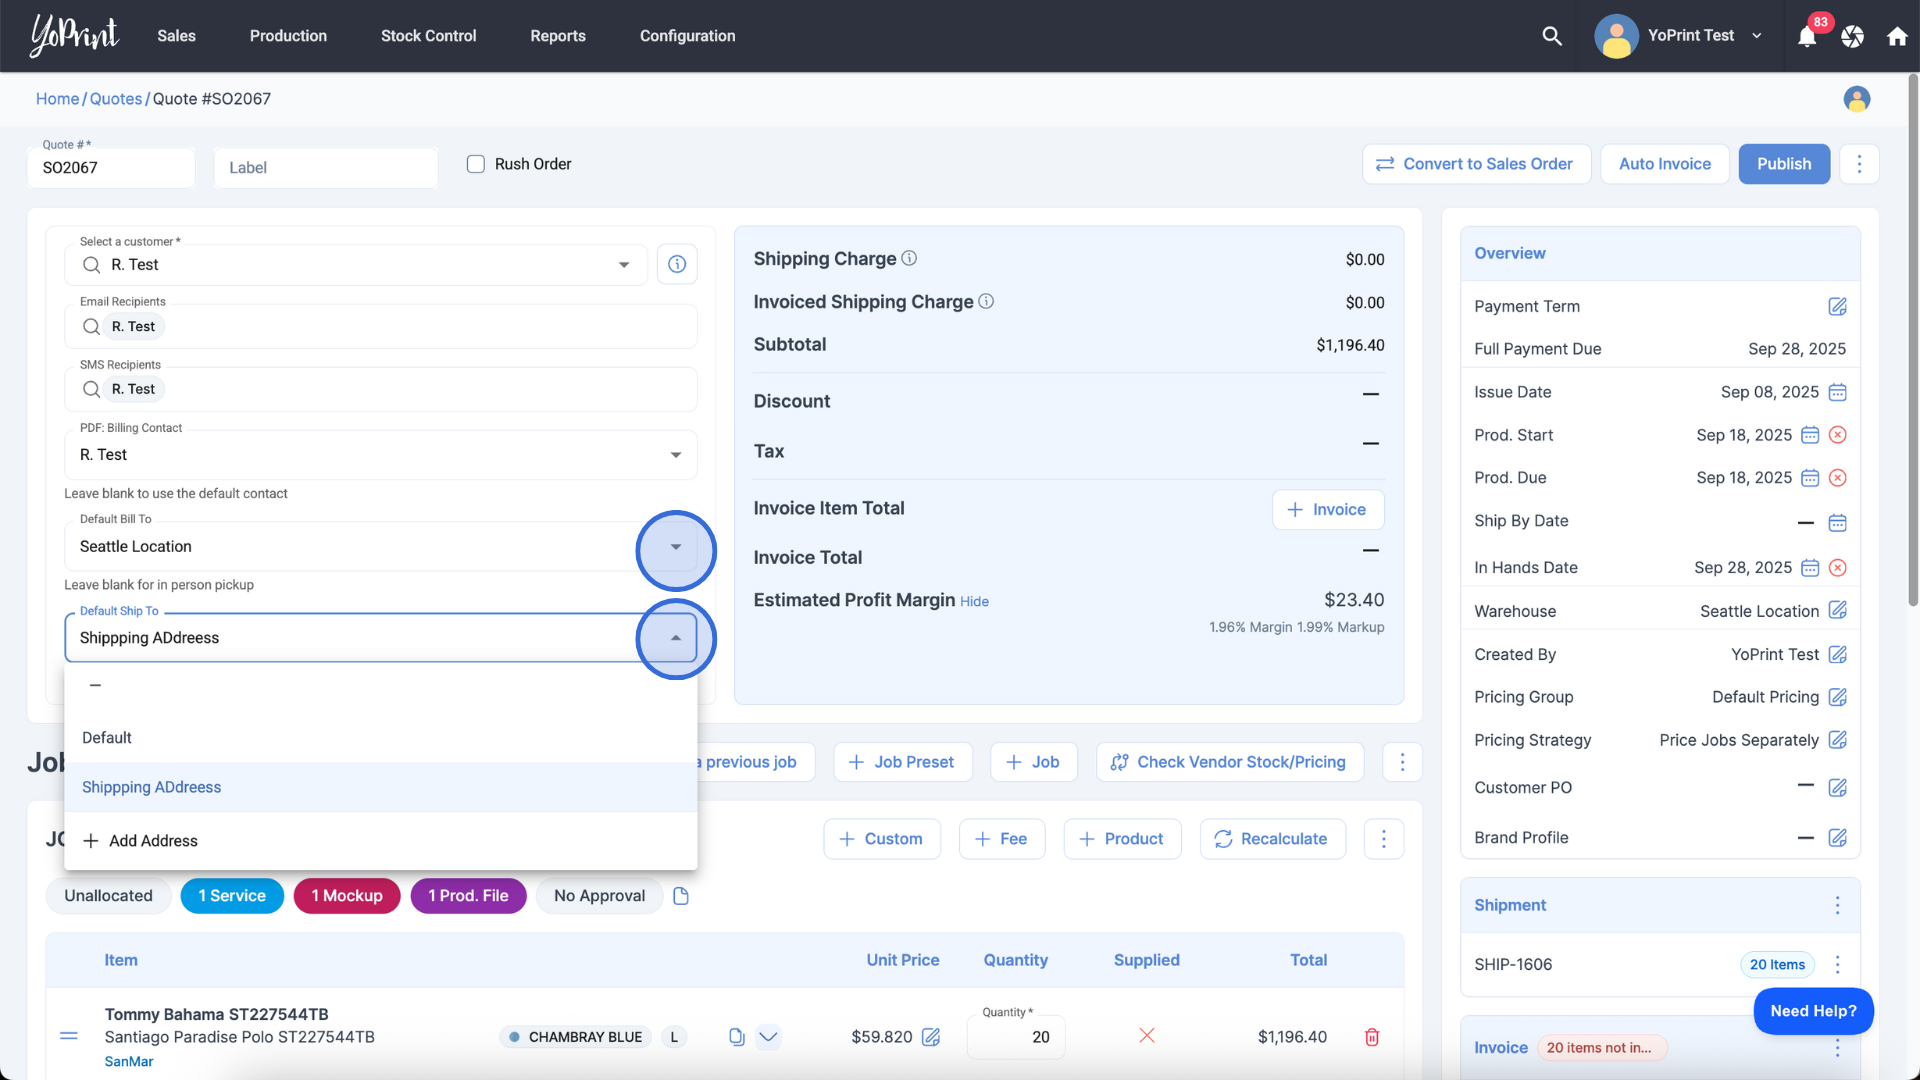Image resolution: width=1920 pixels, height=1080 pixels.
Task: Click the Publish button
Action: pos(1783,164)
